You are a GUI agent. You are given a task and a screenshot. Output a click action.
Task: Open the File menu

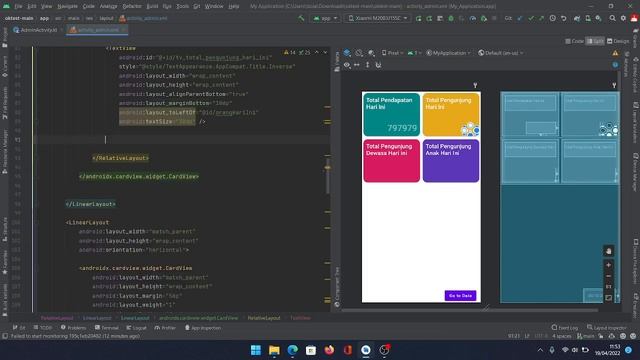click(x=18, y=7)
